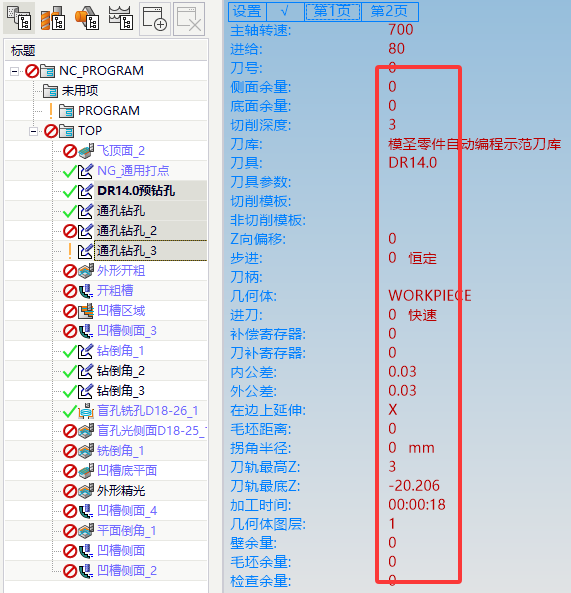Screen dimensions: 571x593
Task: Click the green check status of 钻倒角_2
Action: pyautogui.click(x=70, y=371)
